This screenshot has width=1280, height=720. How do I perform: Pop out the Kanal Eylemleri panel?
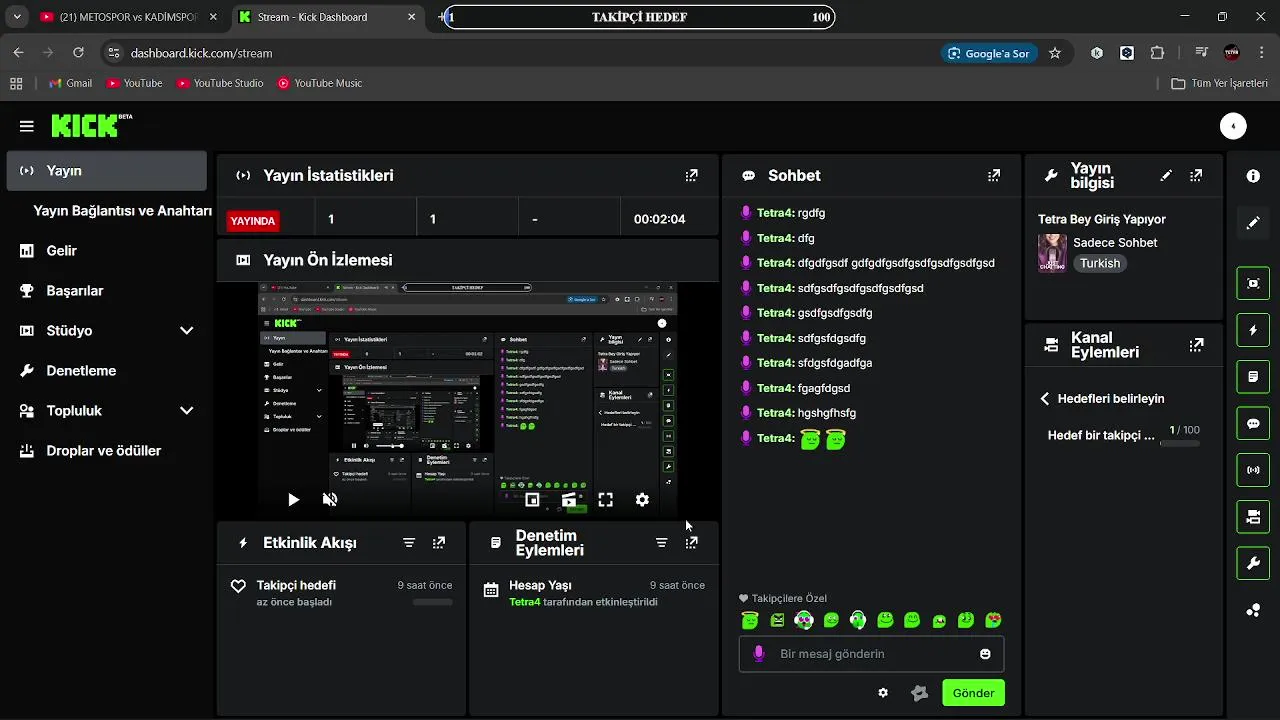(1196, 345)
